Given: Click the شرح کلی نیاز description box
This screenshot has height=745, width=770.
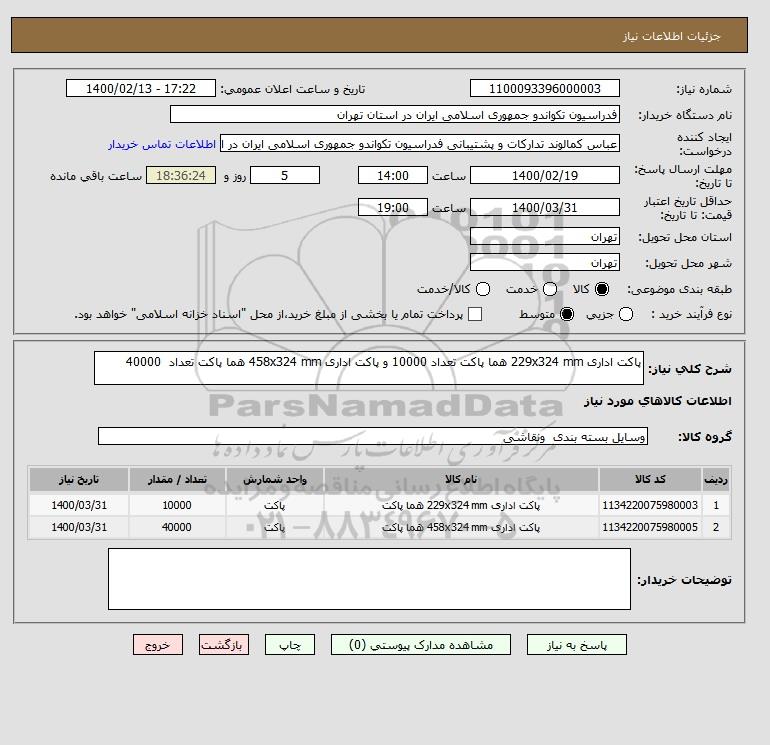Looking at the screenshot, I should click(x=369, y=368).
